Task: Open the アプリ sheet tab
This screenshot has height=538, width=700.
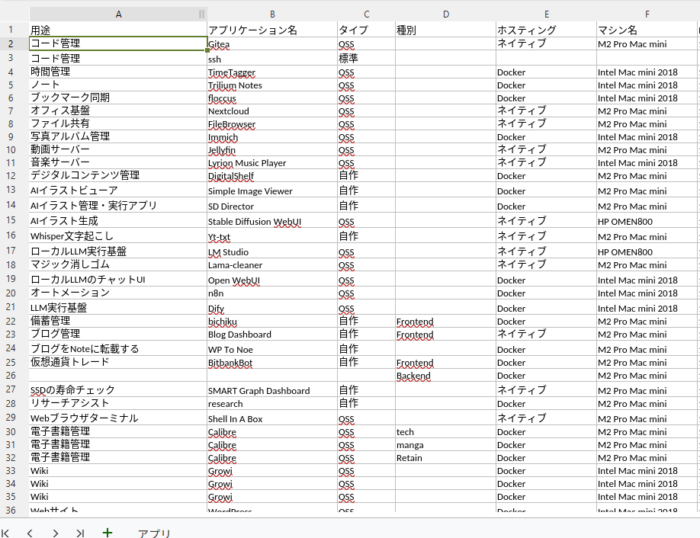Action: pos(154,533)
